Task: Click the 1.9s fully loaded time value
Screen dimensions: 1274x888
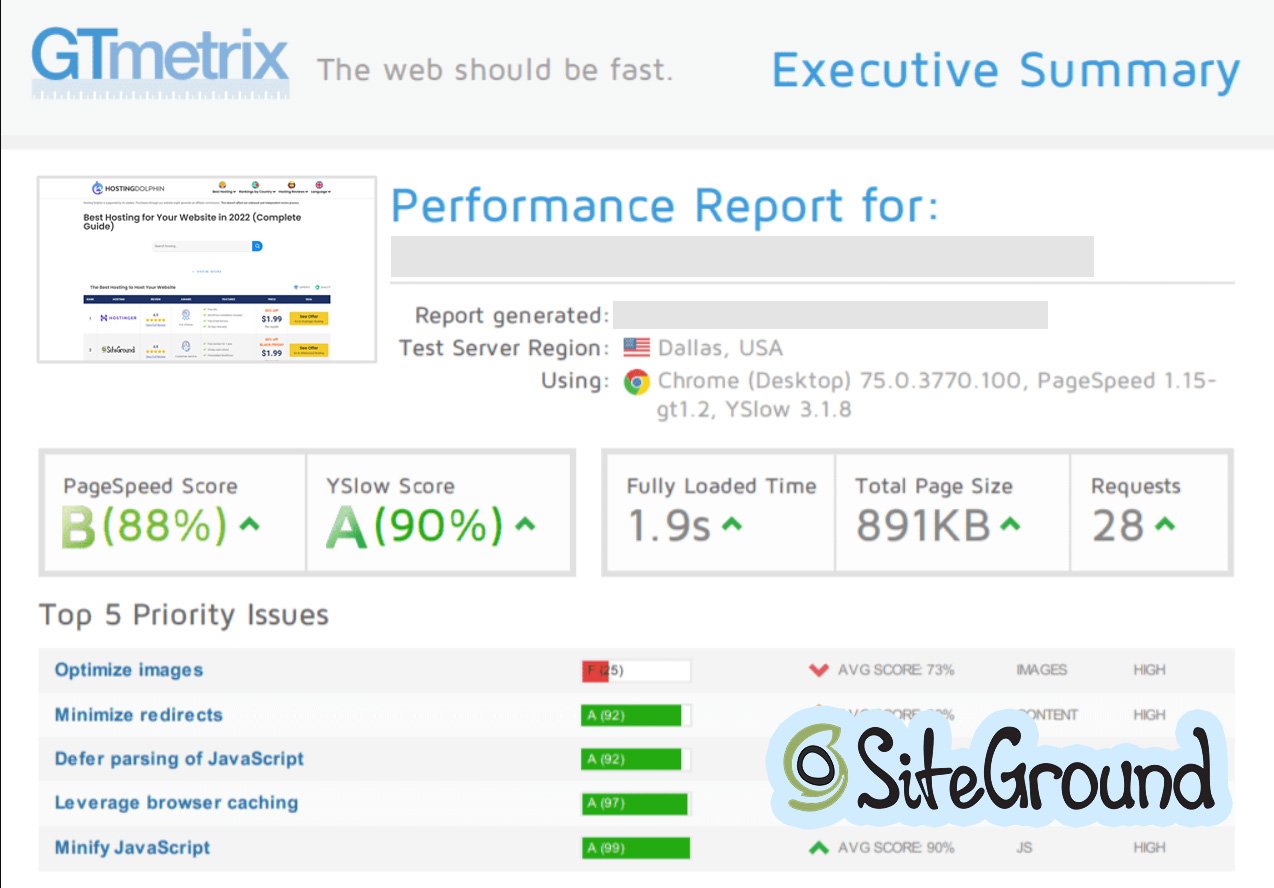Action: [669, 526]
